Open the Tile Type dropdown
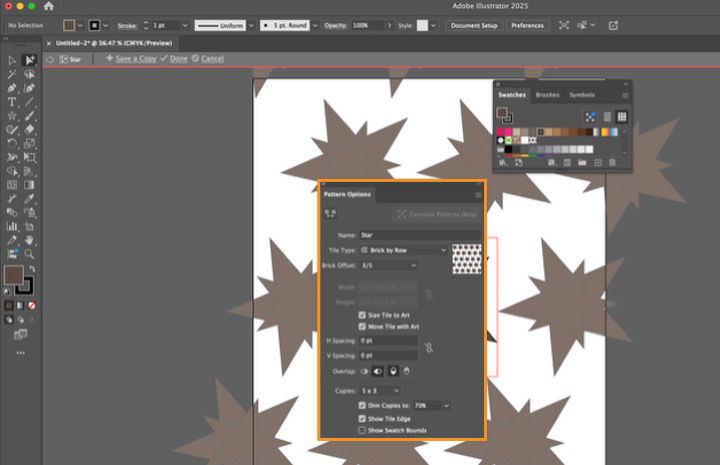Image resolution: width=720 pixels, height=465 pixels. point(403,250)
